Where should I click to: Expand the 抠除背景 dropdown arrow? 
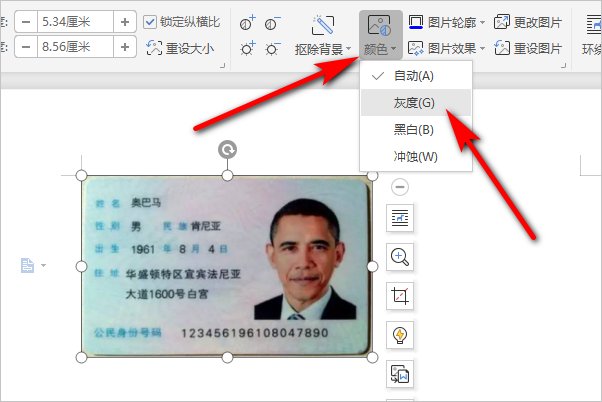[x=349, y=49]
